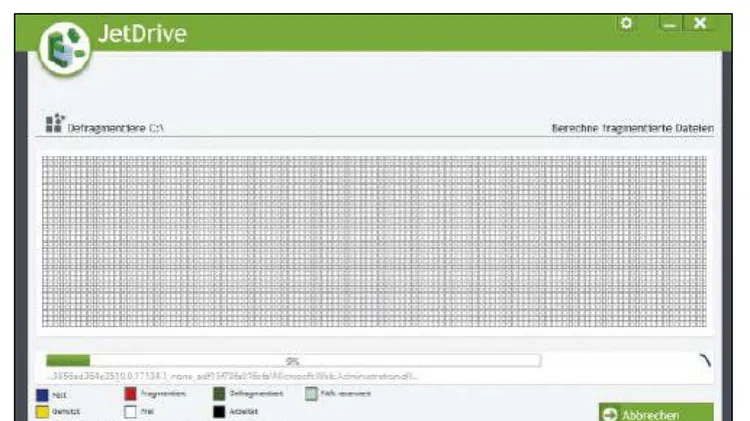The height and width of the screenshot is (421, 750).
Task: Click the disk cluster map grid
Action: coord(374,242)
